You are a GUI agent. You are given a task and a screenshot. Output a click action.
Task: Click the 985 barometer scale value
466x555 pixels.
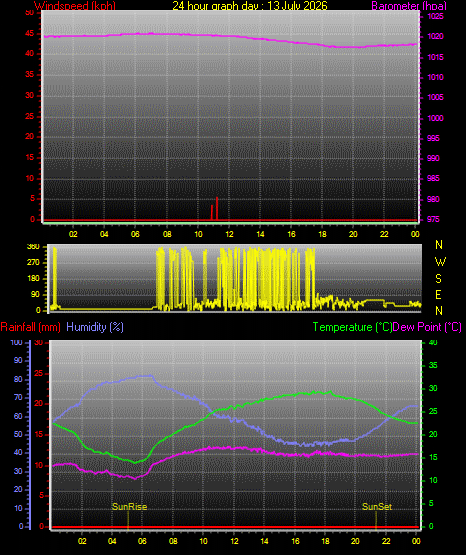pos(433,178)
